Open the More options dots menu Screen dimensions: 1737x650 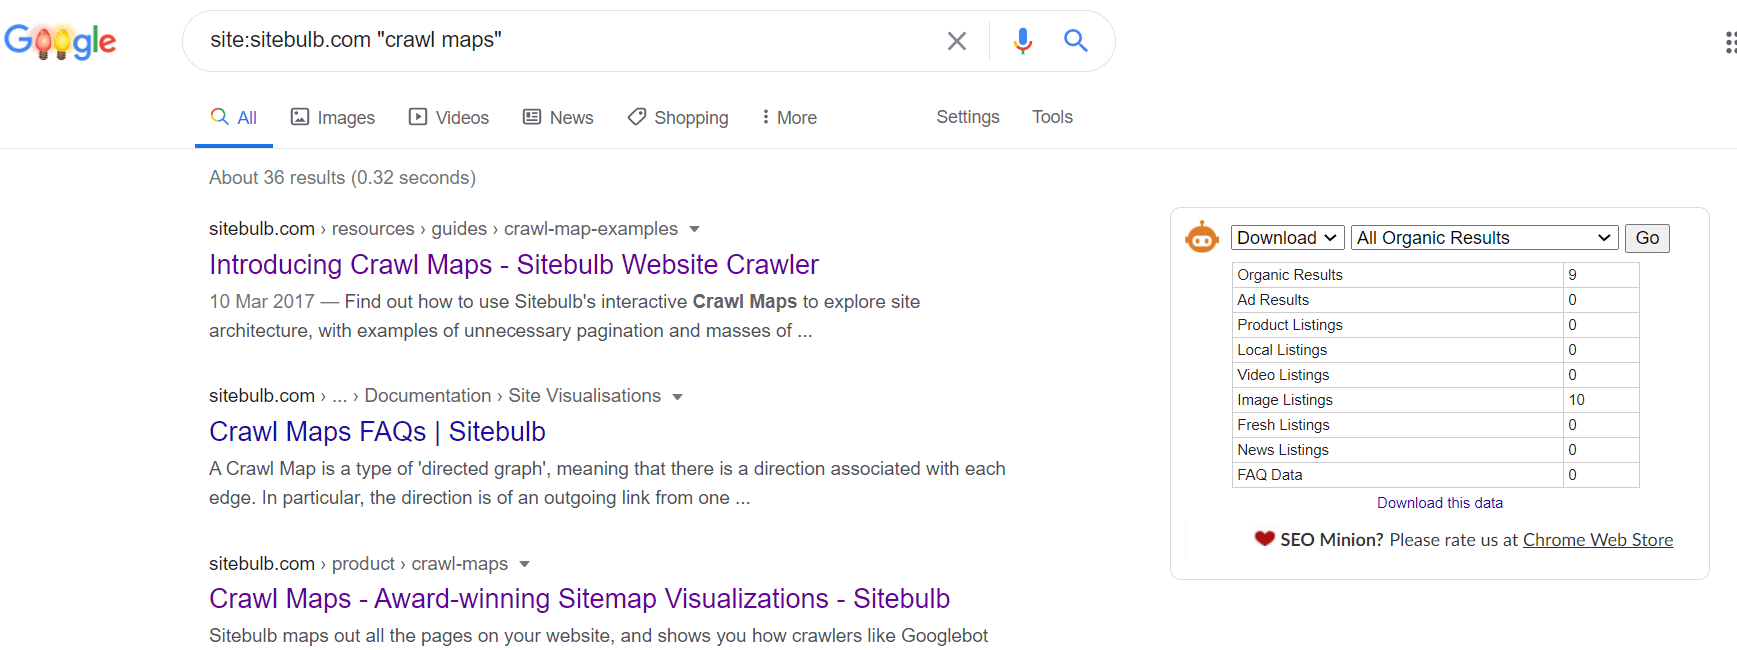pos(789,117)
